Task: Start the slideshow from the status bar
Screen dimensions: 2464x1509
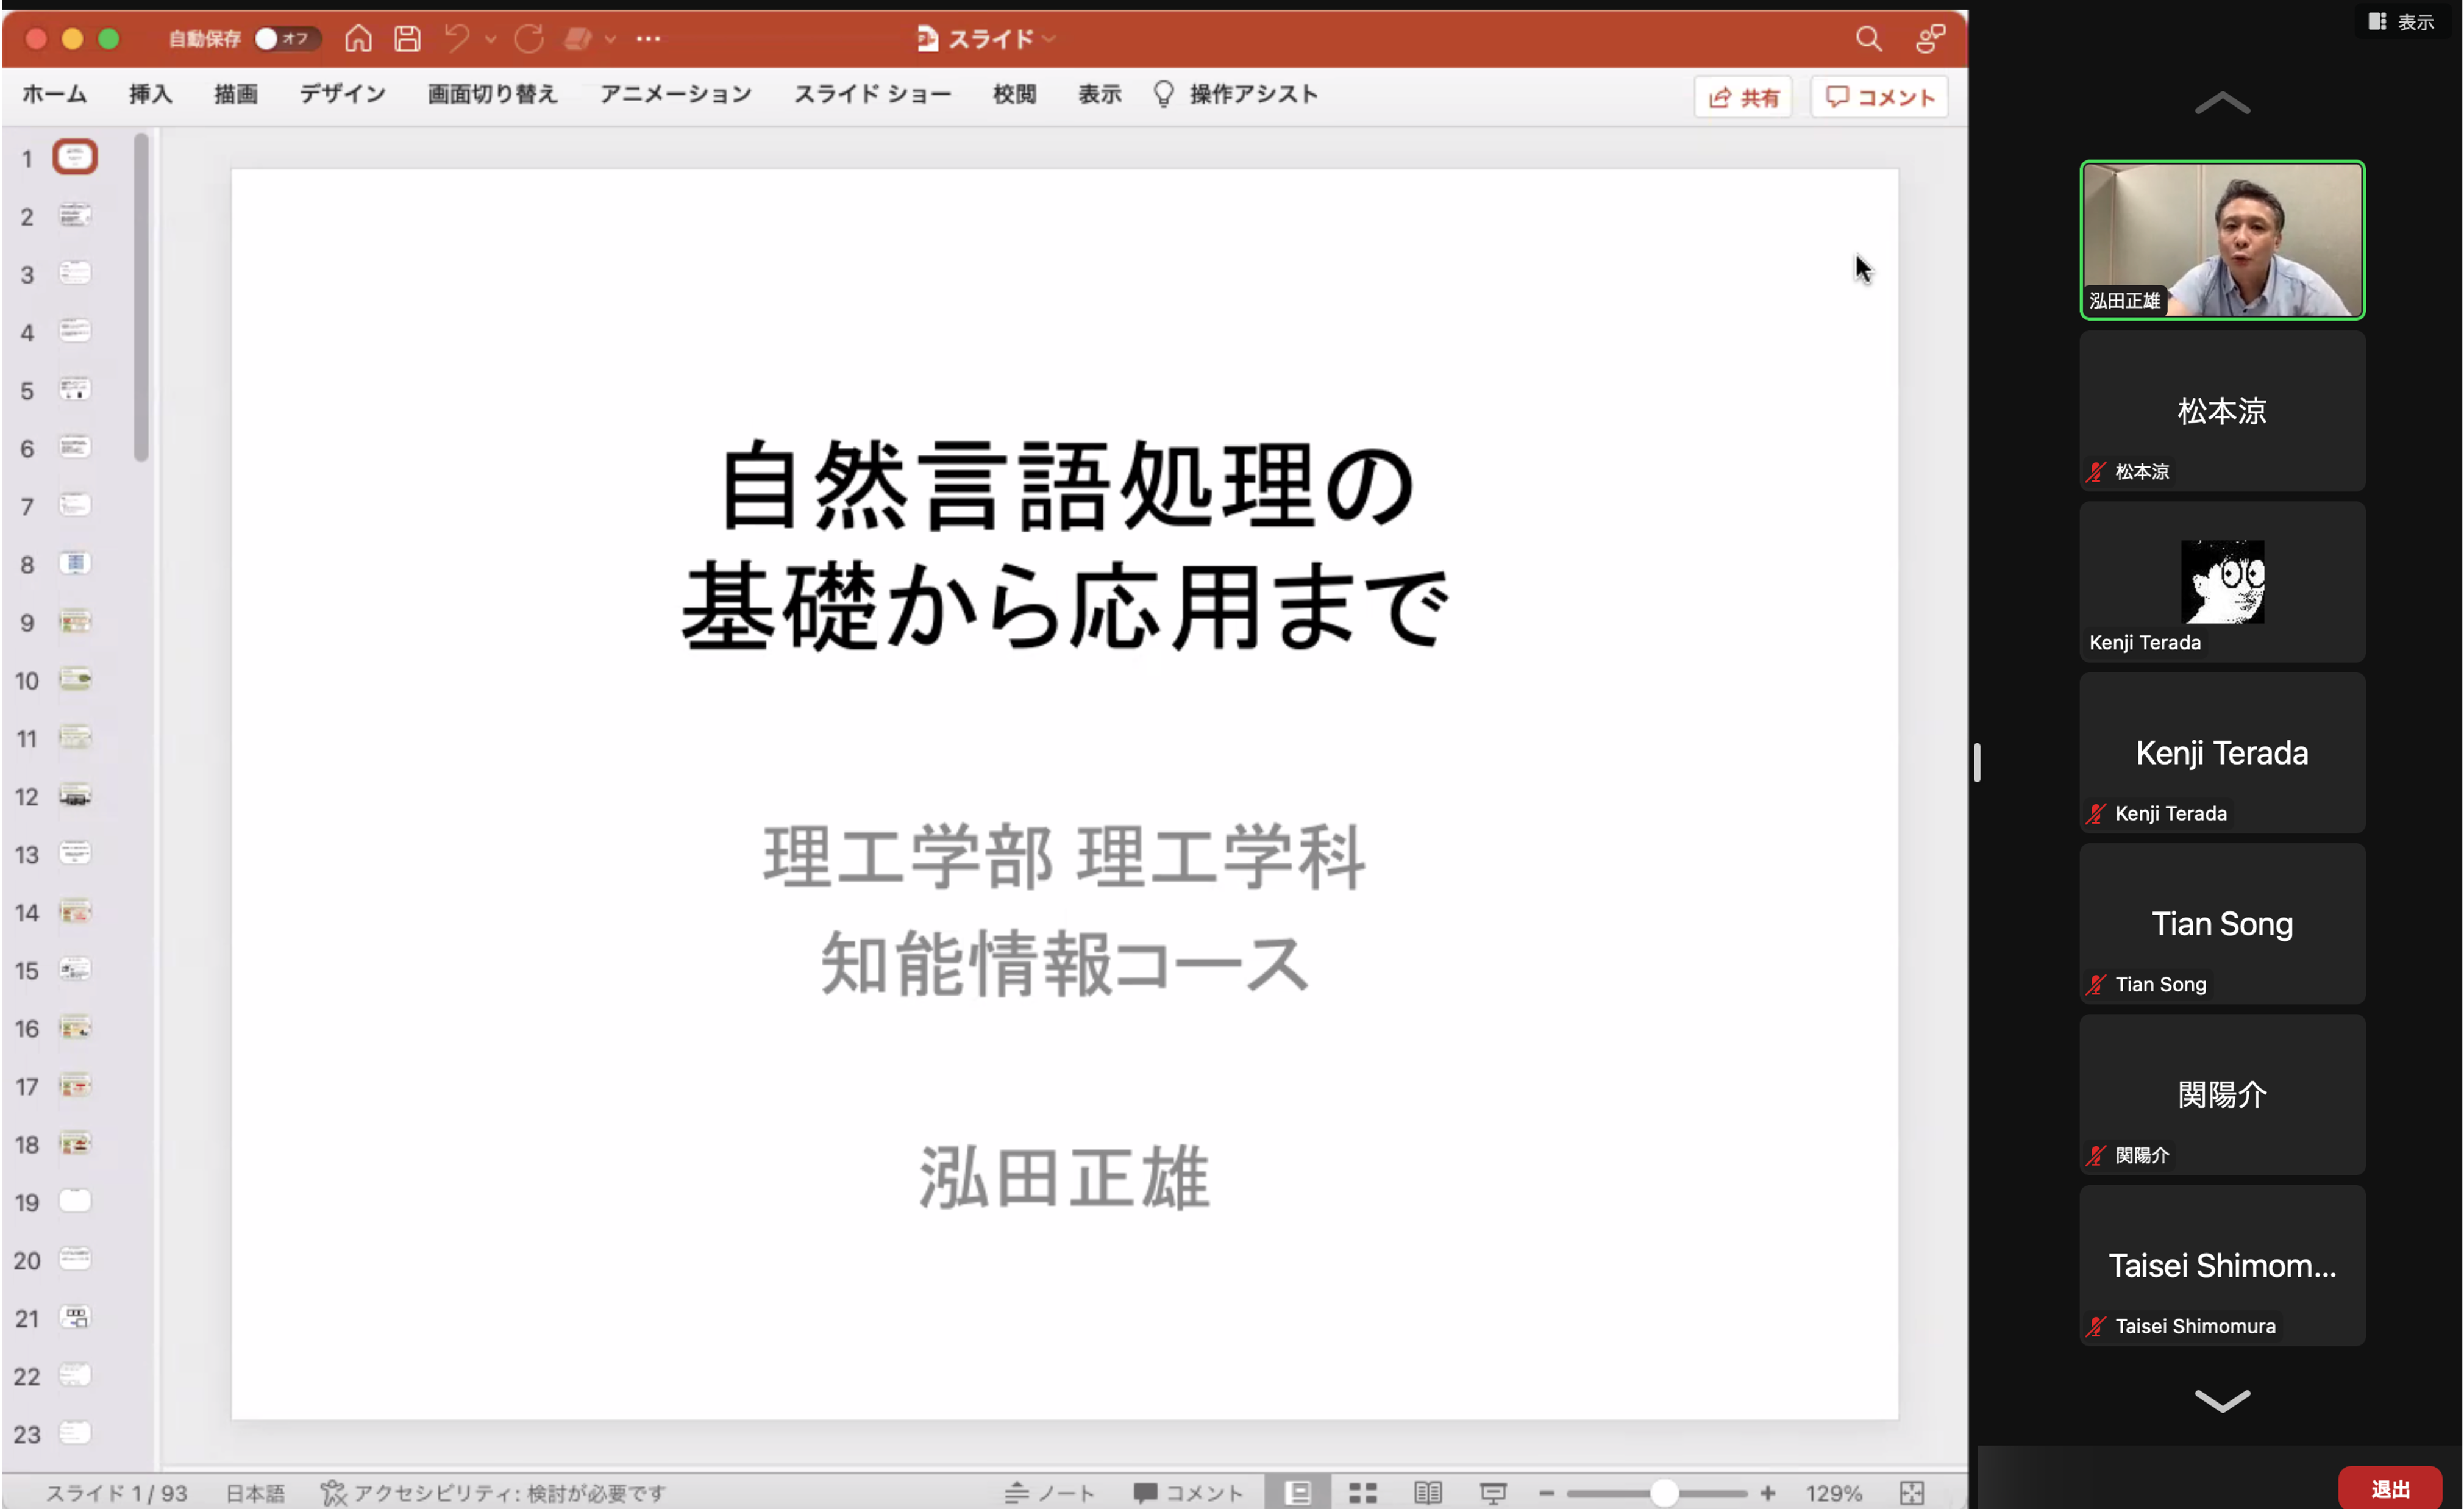Action: coord(1492,1491)
